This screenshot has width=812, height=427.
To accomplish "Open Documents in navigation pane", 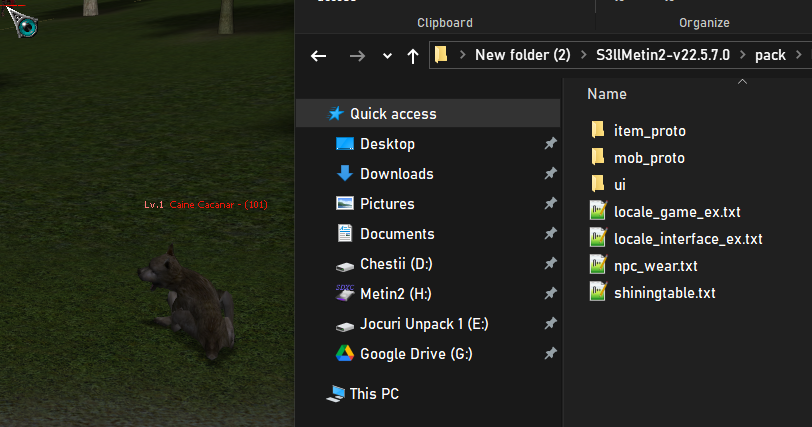I will pos(397,234).
